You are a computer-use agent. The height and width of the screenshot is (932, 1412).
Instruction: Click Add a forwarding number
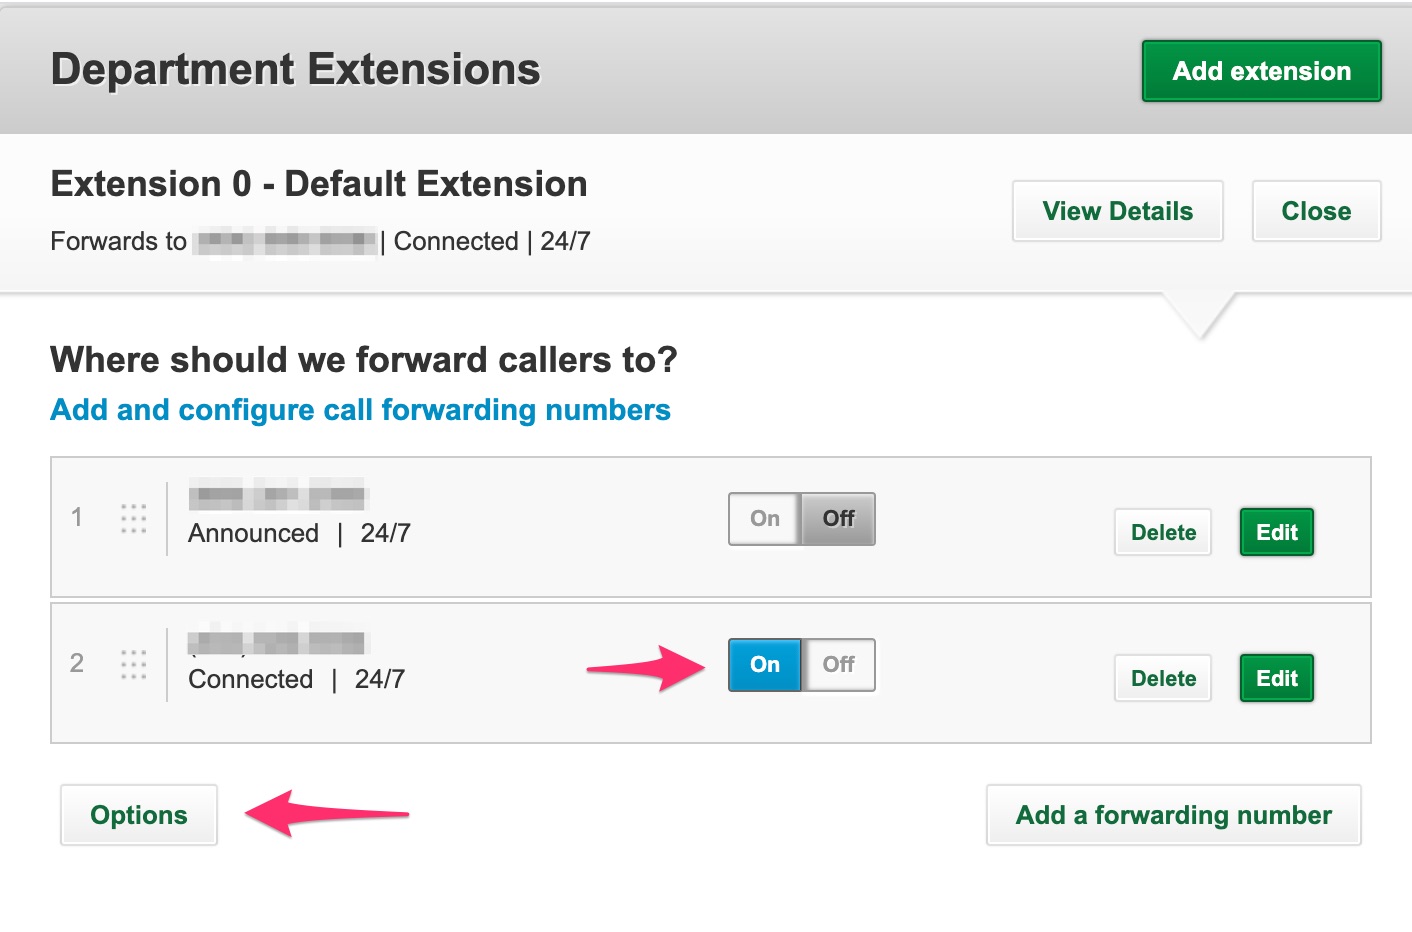1174,815
